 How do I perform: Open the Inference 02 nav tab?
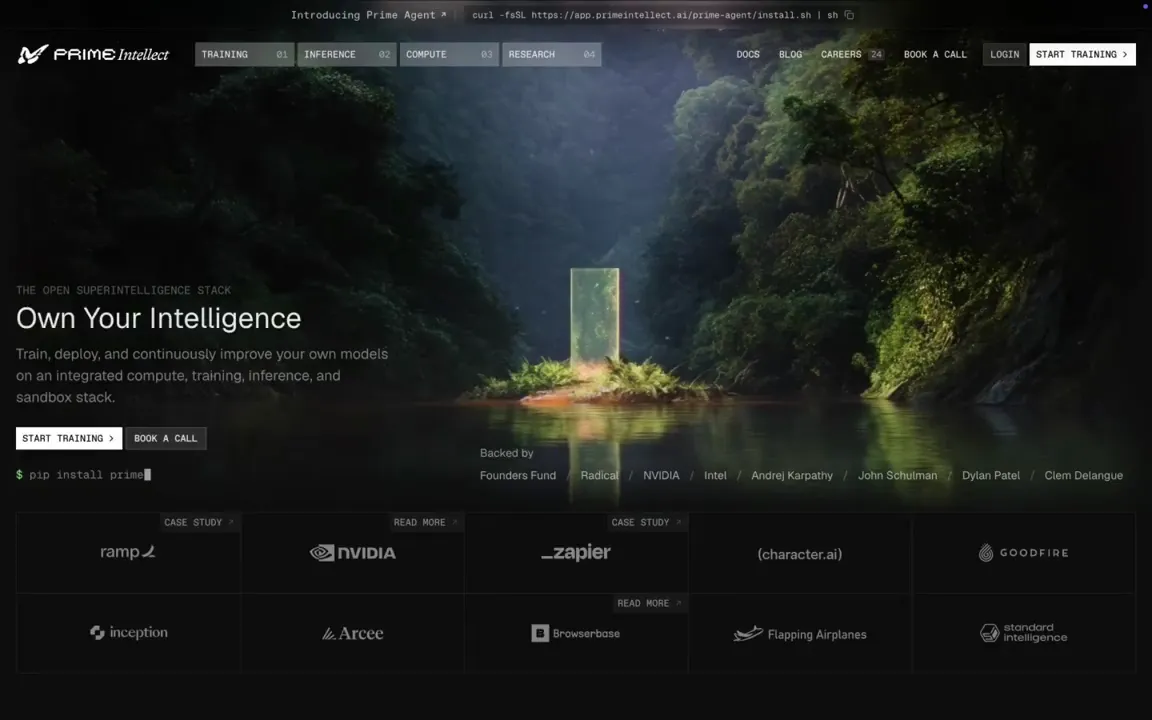coord(347,54)
